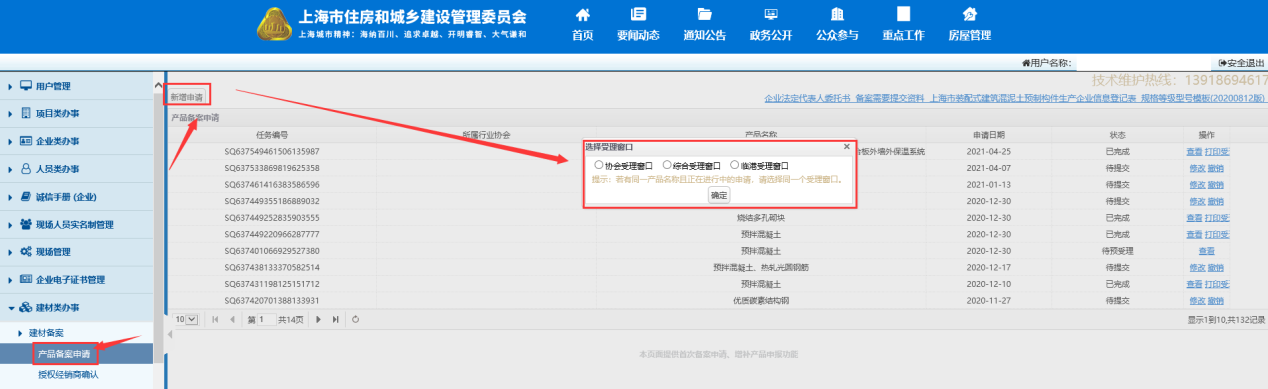Click the 状态 column header
This screenshot has width=1268, height=389.
tap(1117, 134)
